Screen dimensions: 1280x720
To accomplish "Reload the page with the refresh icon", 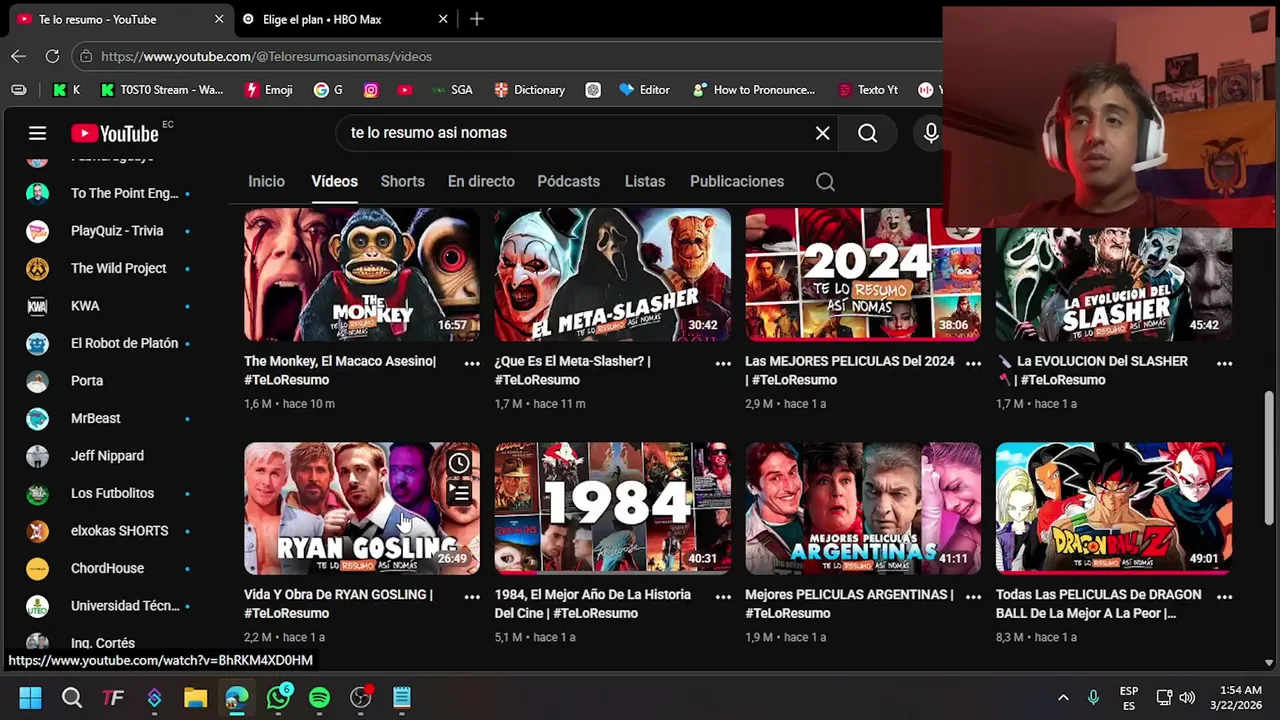I will [x=52, y=56].
